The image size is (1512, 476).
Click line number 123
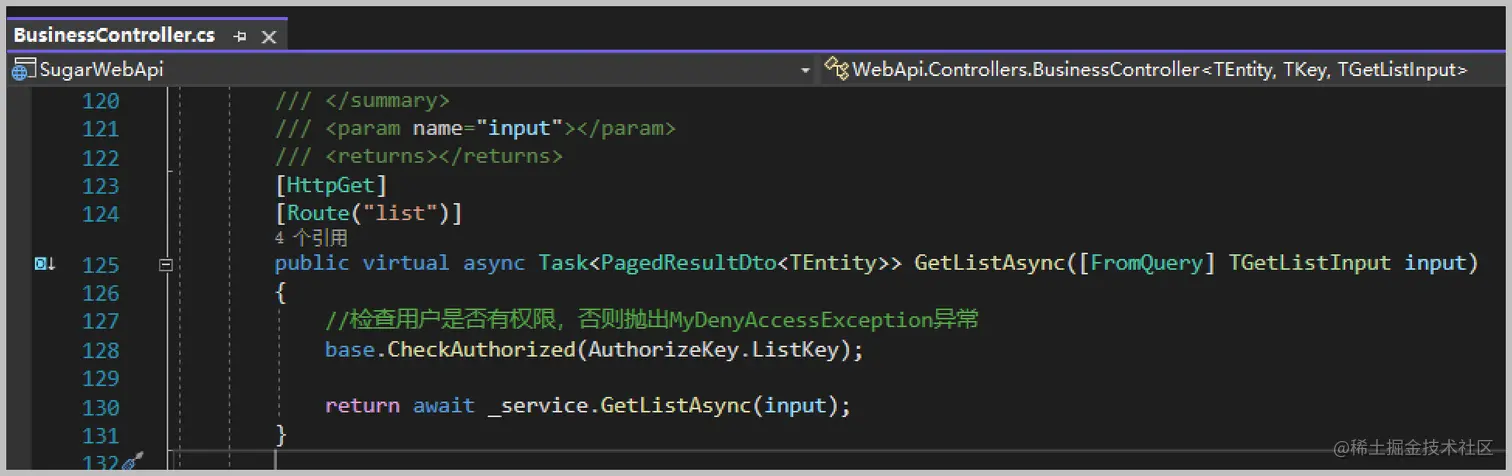[100, 186]
